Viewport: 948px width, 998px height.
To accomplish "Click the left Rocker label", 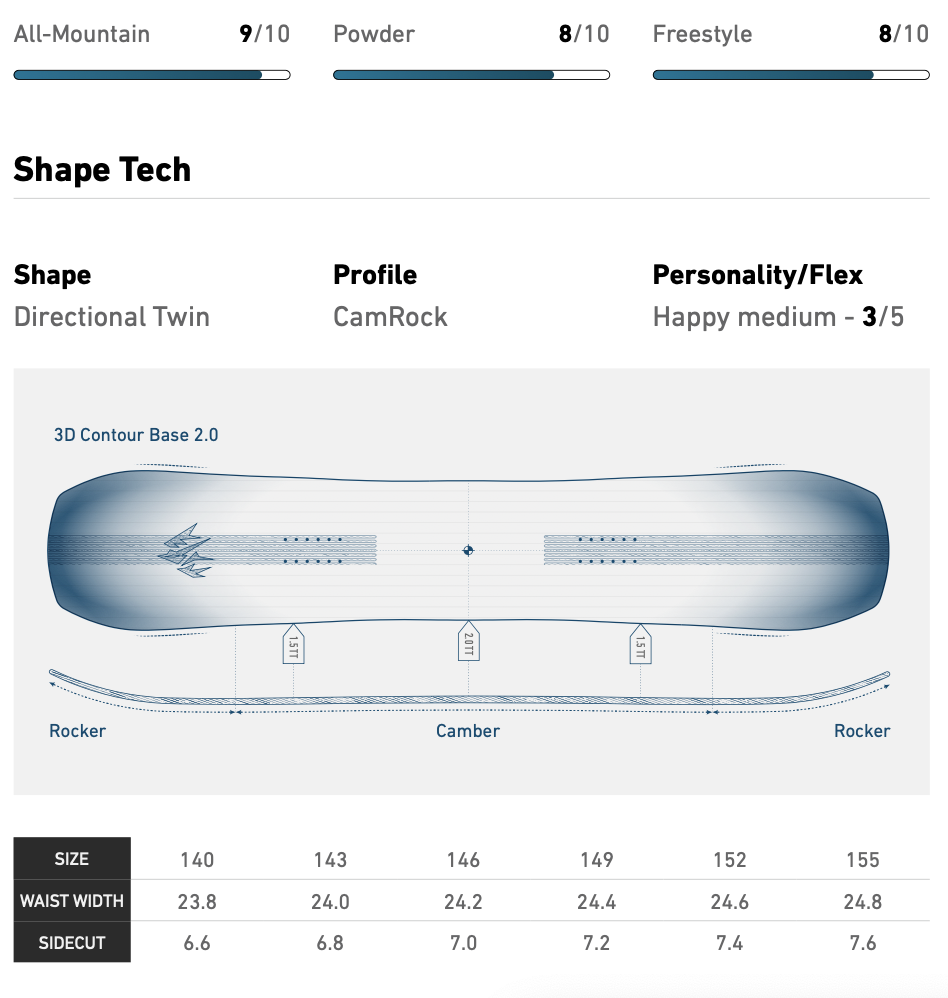I will point(78,731).
